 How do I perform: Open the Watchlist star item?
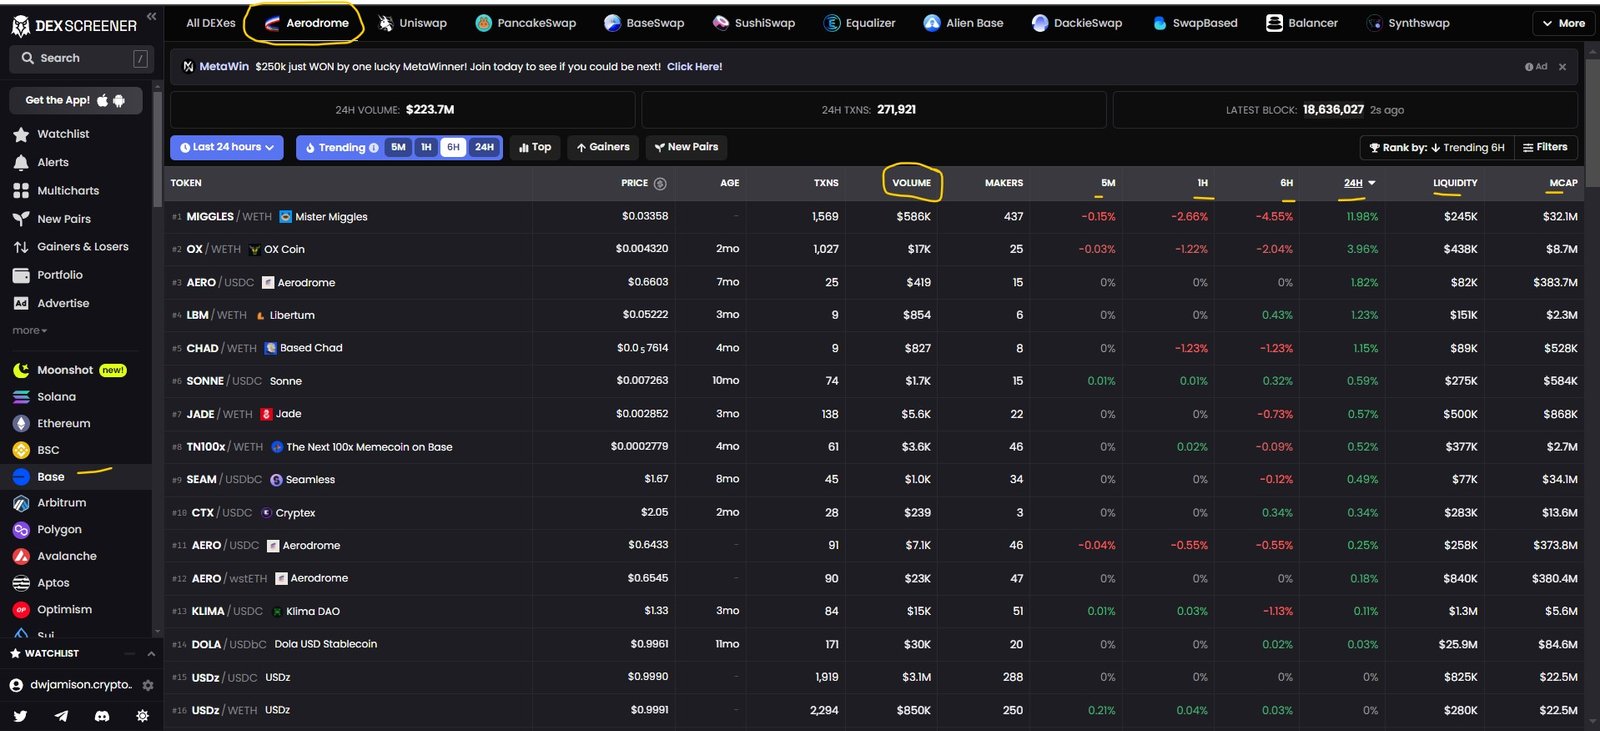click(x=63, y=134)
